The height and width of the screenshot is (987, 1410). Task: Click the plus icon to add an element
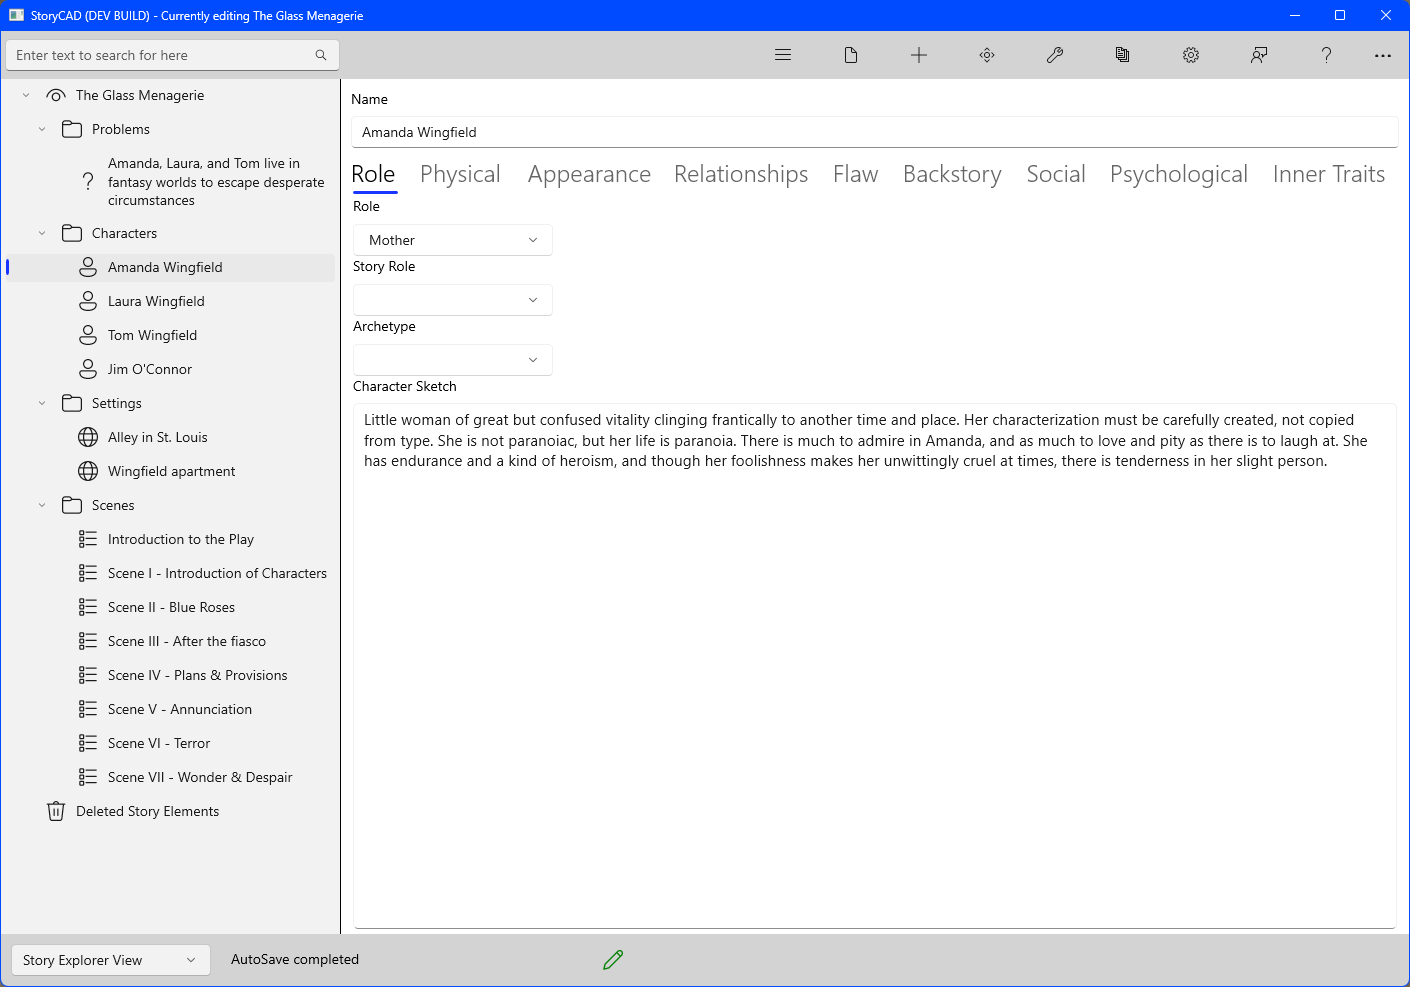click(919, 55)
